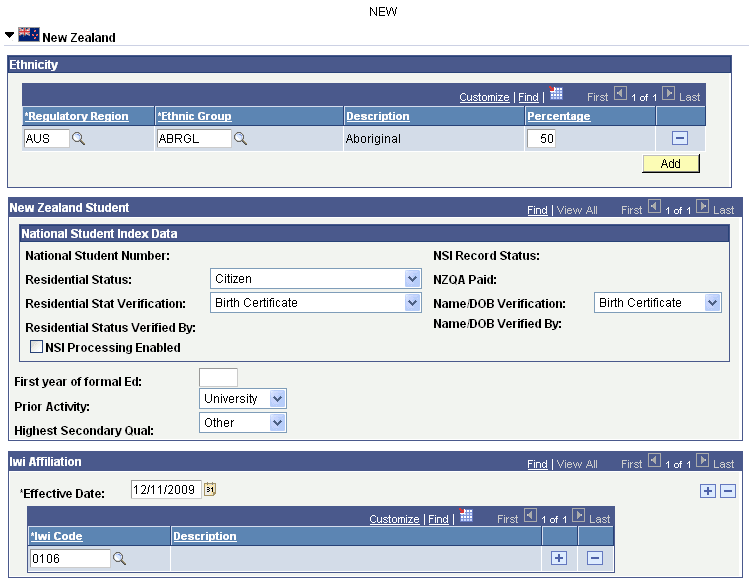Click the New Zealand flag icon
Image resolution: width=749 pixels, height=583 pixels.
(x=29, y=34)
